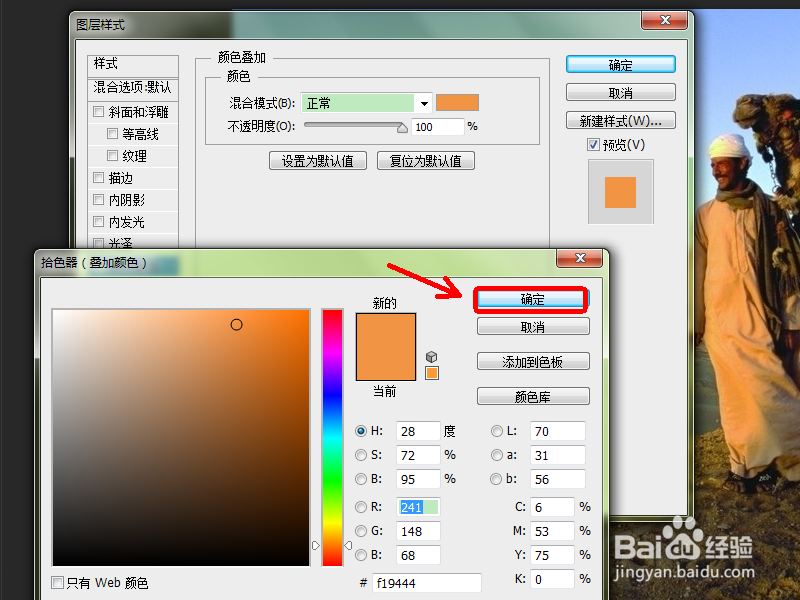Click the out-of-gamut warning cube icon
Viewport: 800px width, 600px height.
(x=431, y=357)
